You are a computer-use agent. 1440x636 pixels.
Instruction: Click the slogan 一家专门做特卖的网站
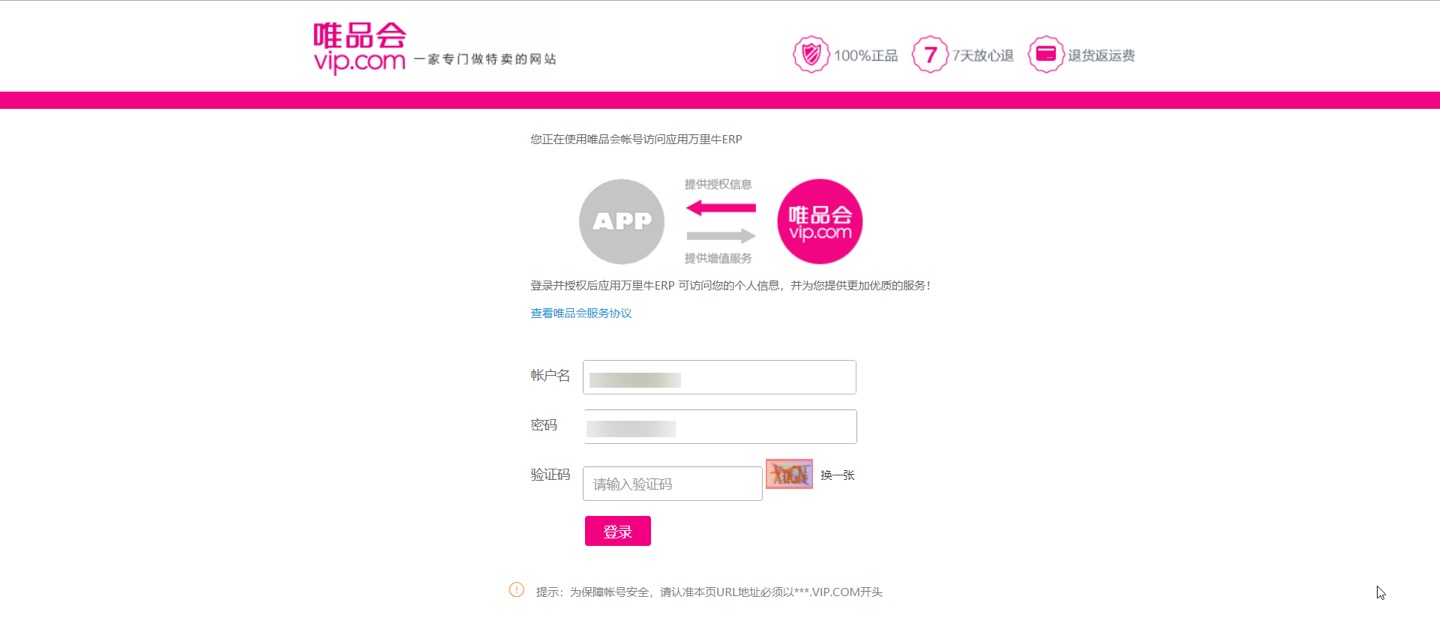(485, 59)
